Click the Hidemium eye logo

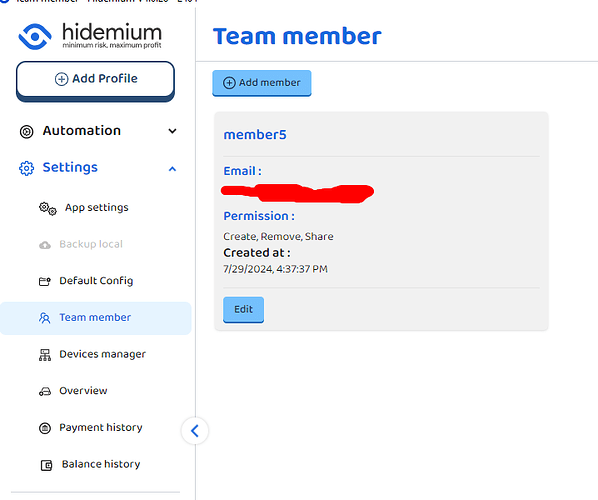[35, 37]
